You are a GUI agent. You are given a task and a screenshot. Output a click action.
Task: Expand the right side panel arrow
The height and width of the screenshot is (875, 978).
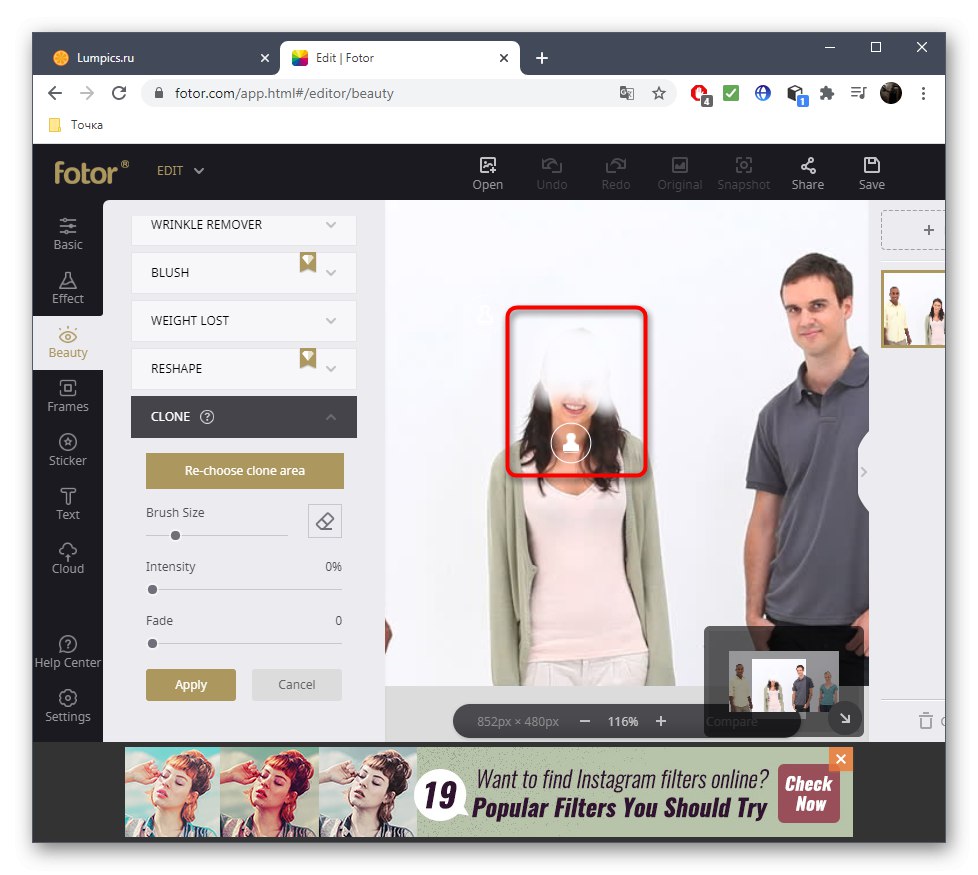click(864, 472)
